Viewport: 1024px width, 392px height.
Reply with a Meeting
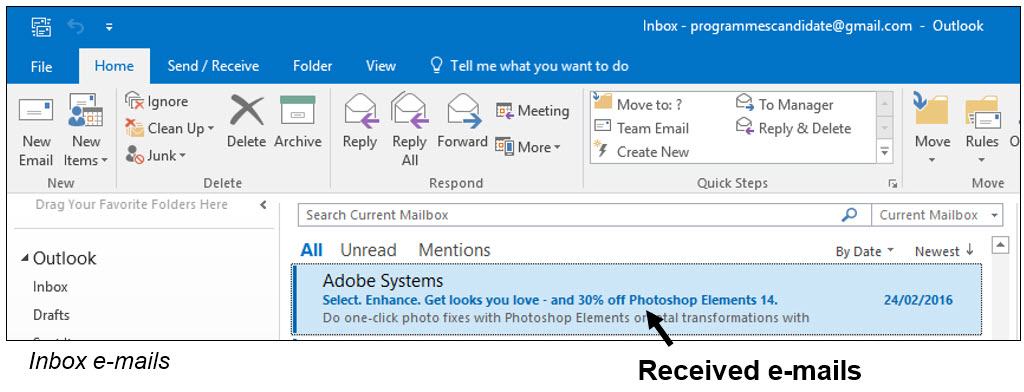tap(532, 111)
